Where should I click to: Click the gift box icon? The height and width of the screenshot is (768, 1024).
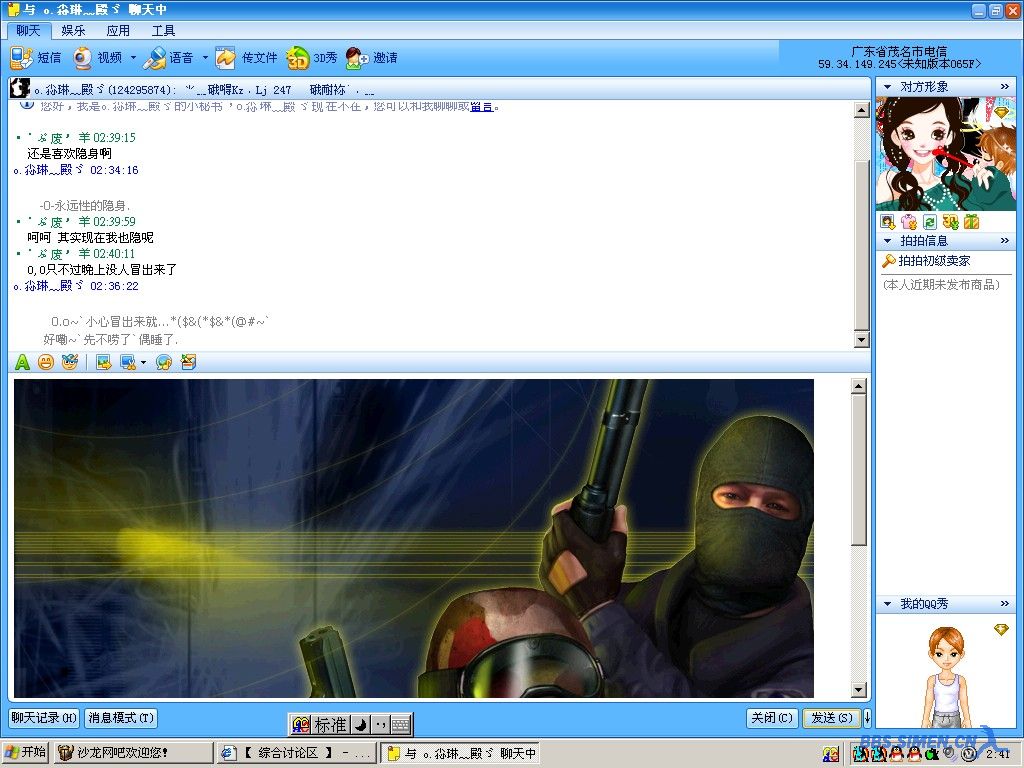(972, 222)
